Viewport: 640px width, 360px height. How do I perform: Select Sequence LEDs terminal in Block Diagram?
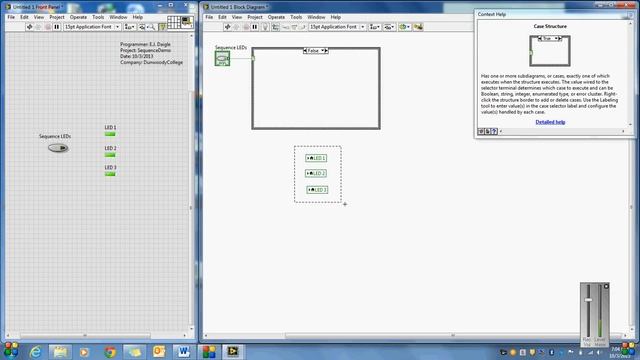pyautogui.click(x=222, y=58)
